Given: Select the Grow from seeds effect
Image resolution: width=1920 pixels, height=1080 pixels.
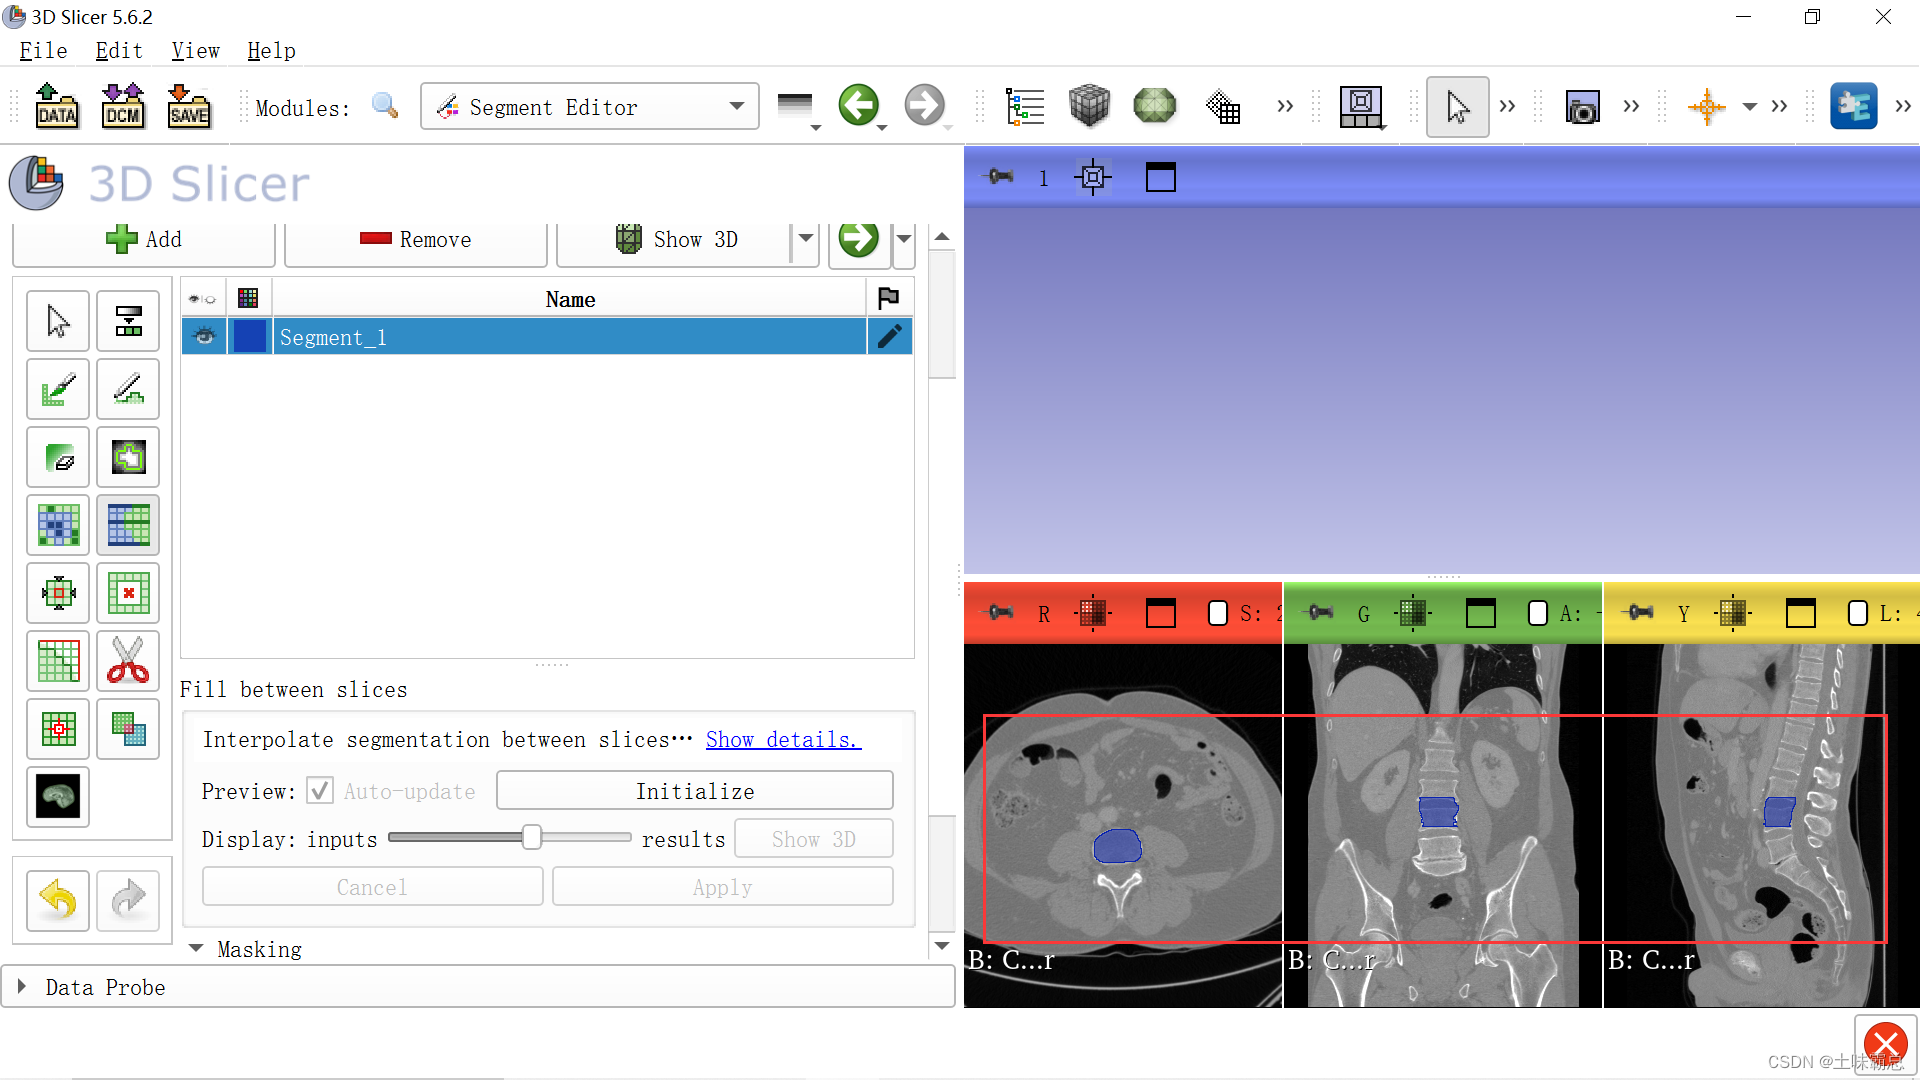Looking at the screenshot, I should point(57,525).
